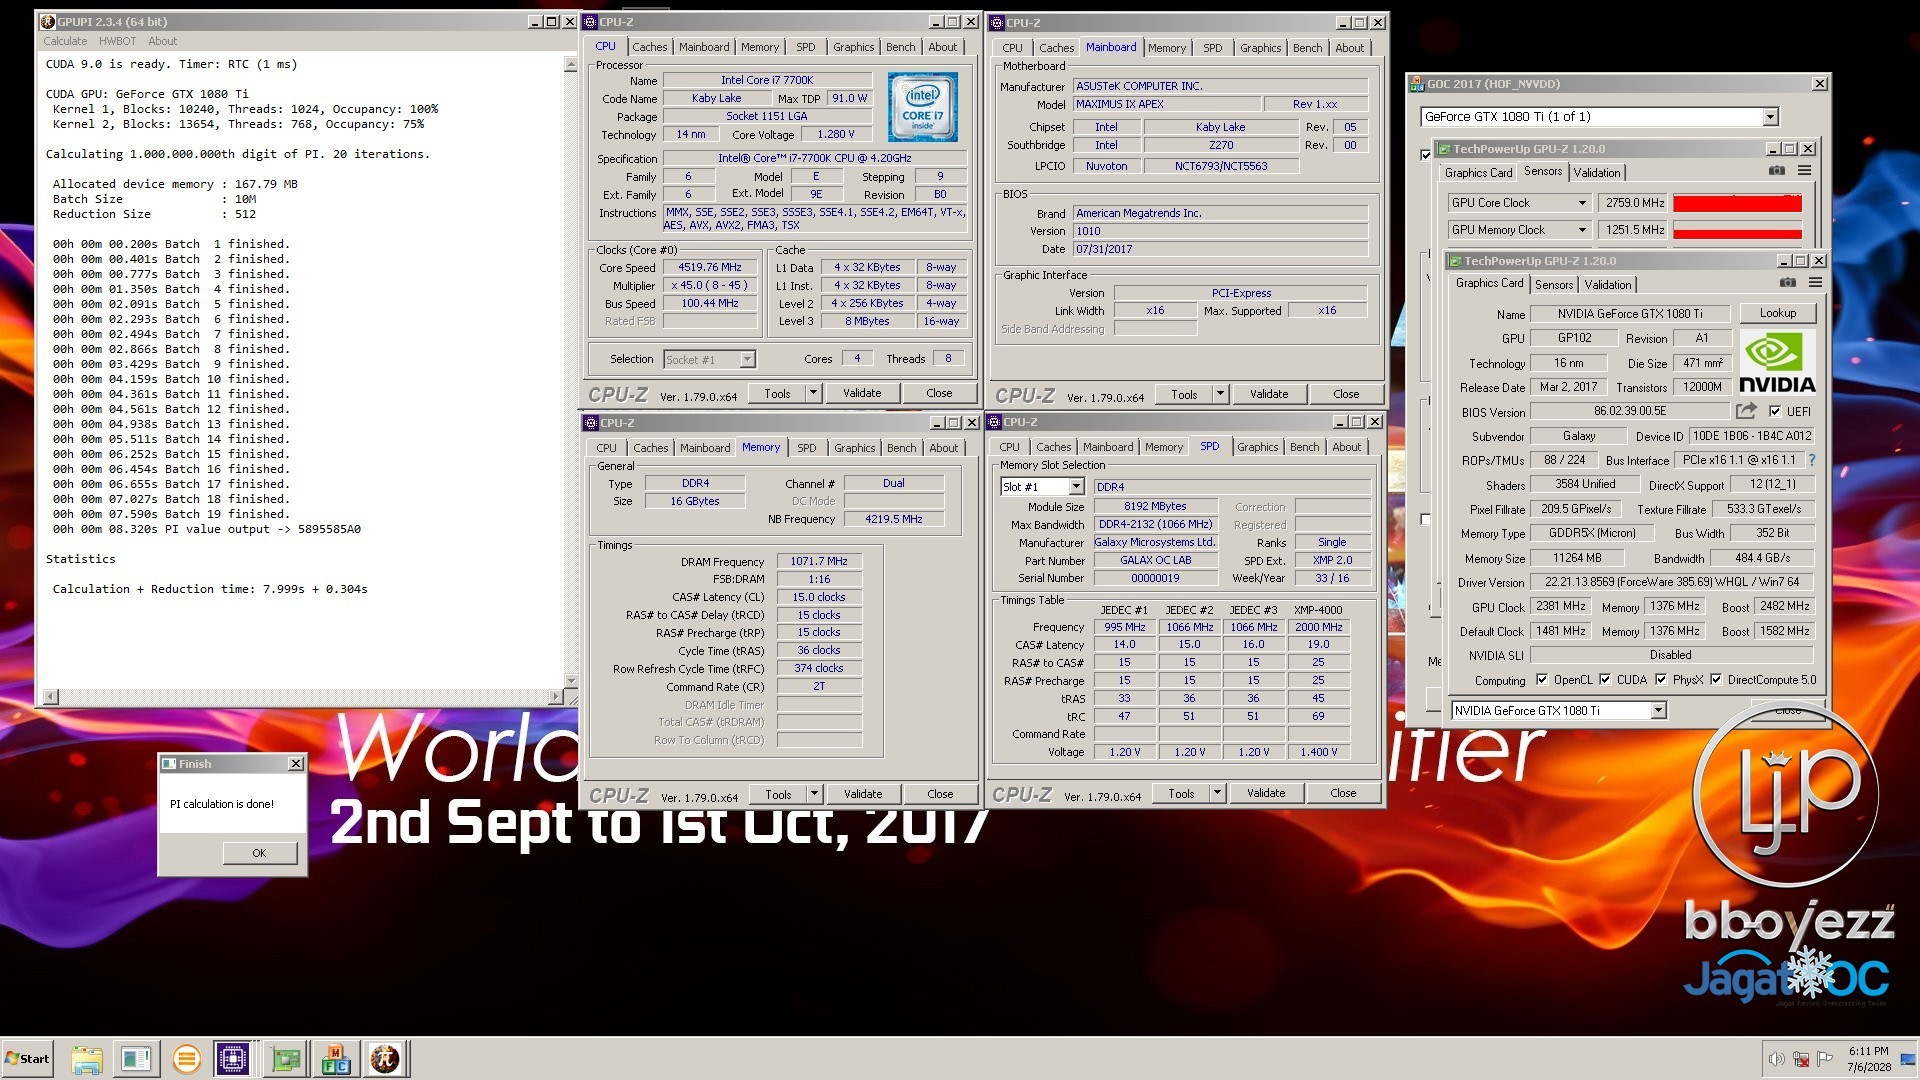The image size is (1920, 1080).
Task: Click the orange round icon on the taskbar
Action: (186, 1058)
